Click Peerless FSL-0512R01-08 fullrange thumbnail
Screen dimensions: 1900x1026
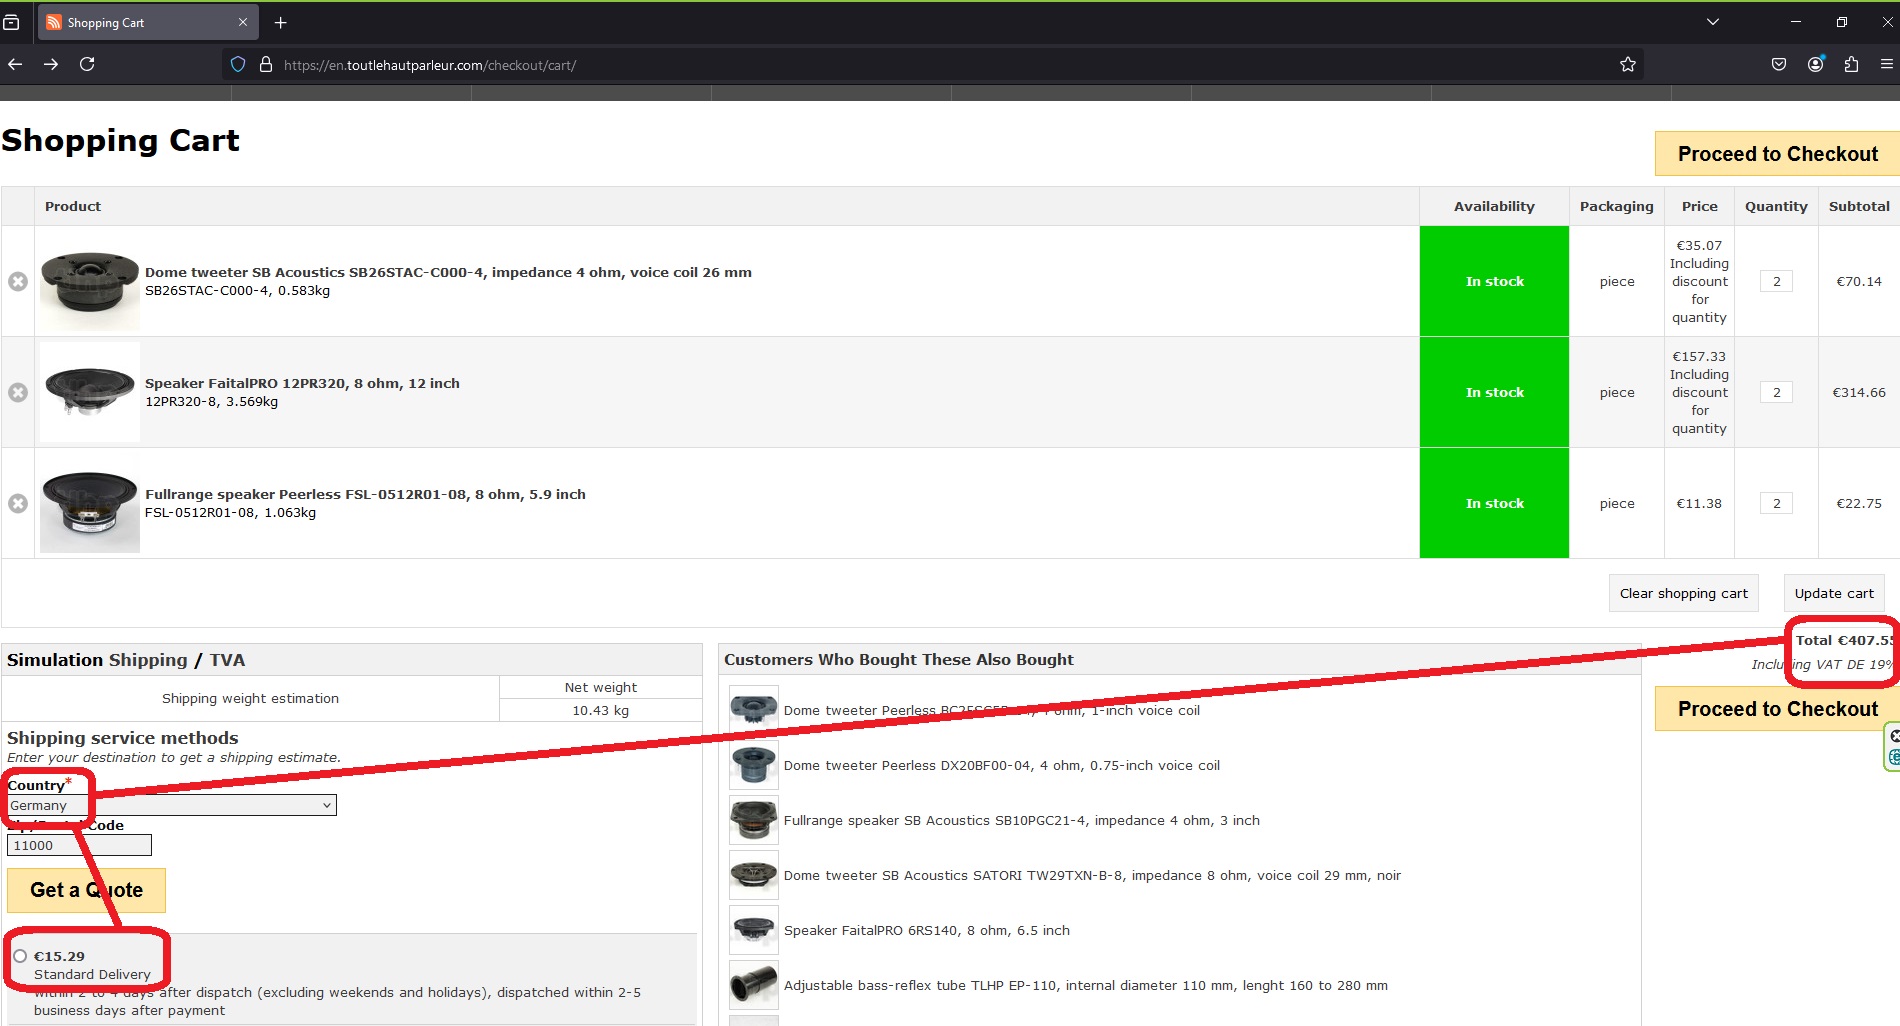pos(90,503)
